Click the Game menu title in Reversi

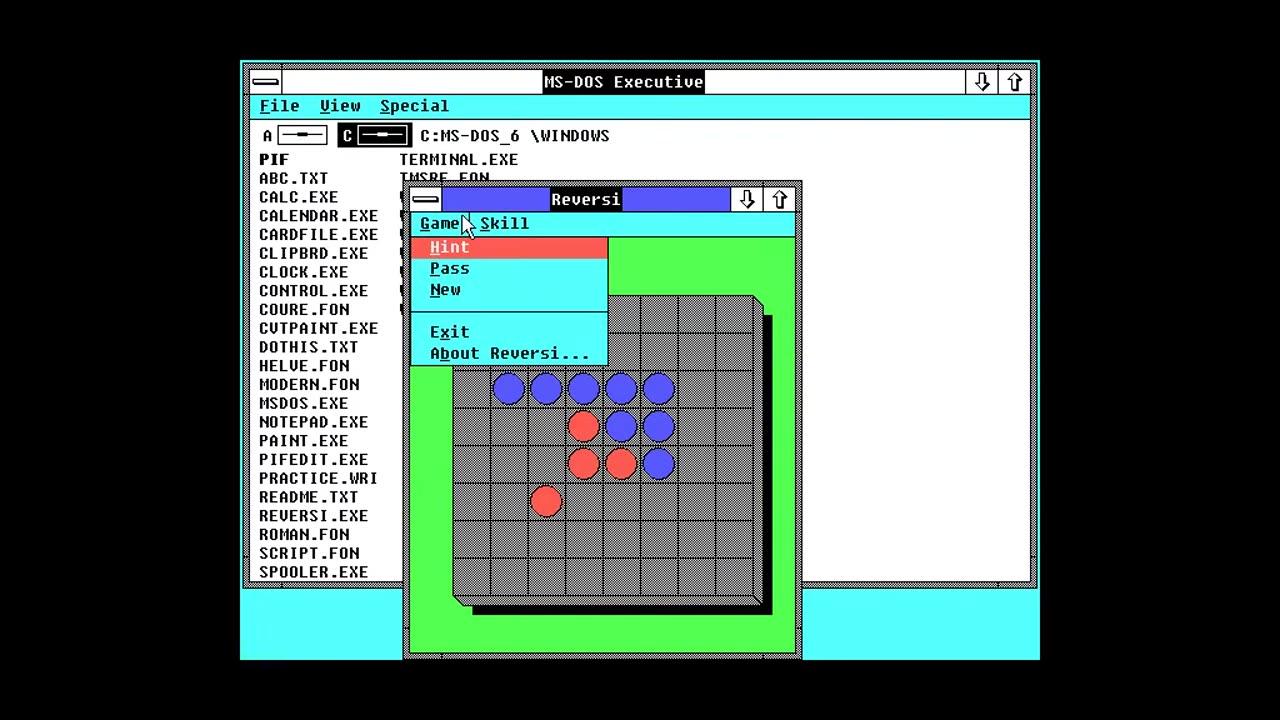440,224
